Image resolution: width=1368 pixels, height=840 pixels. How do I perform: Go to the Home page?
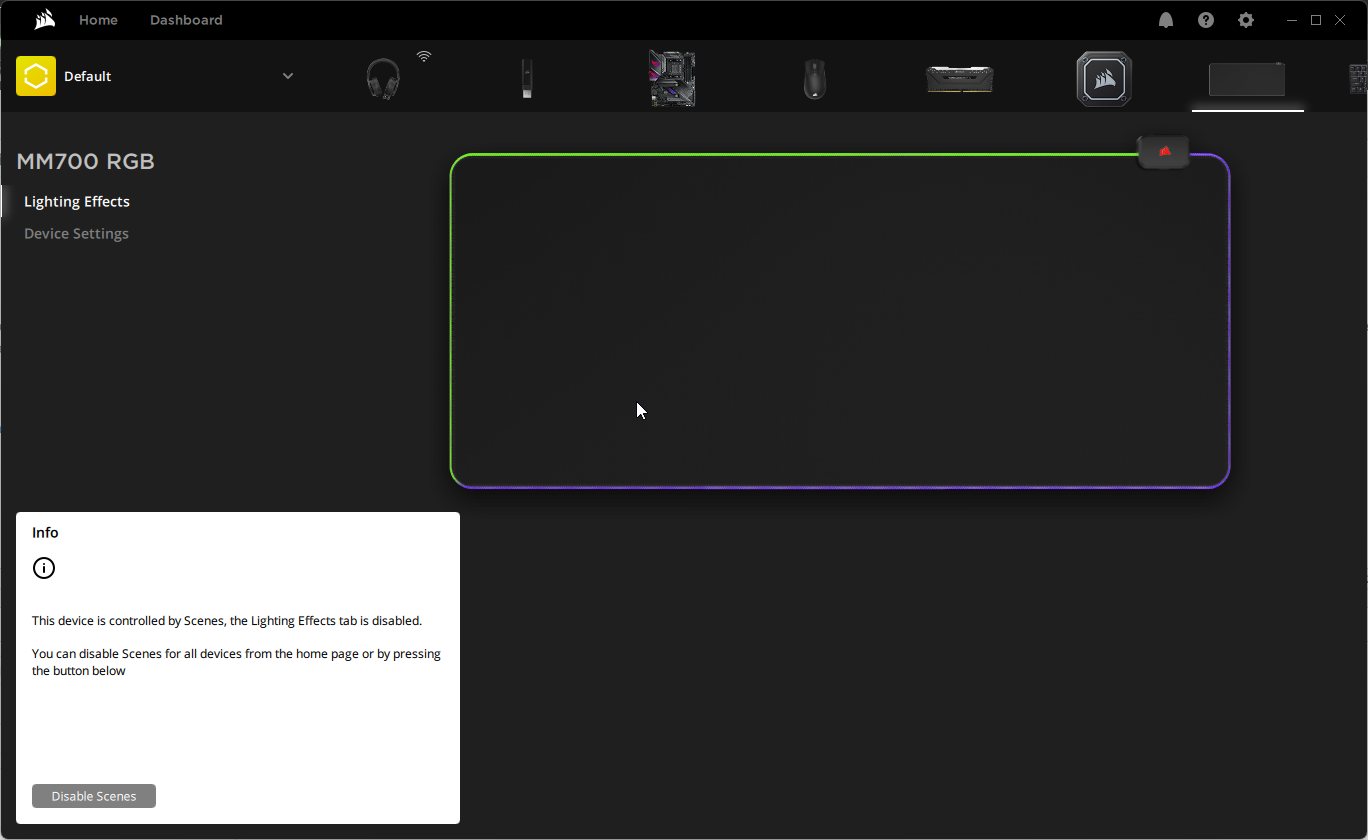(98, 20)
